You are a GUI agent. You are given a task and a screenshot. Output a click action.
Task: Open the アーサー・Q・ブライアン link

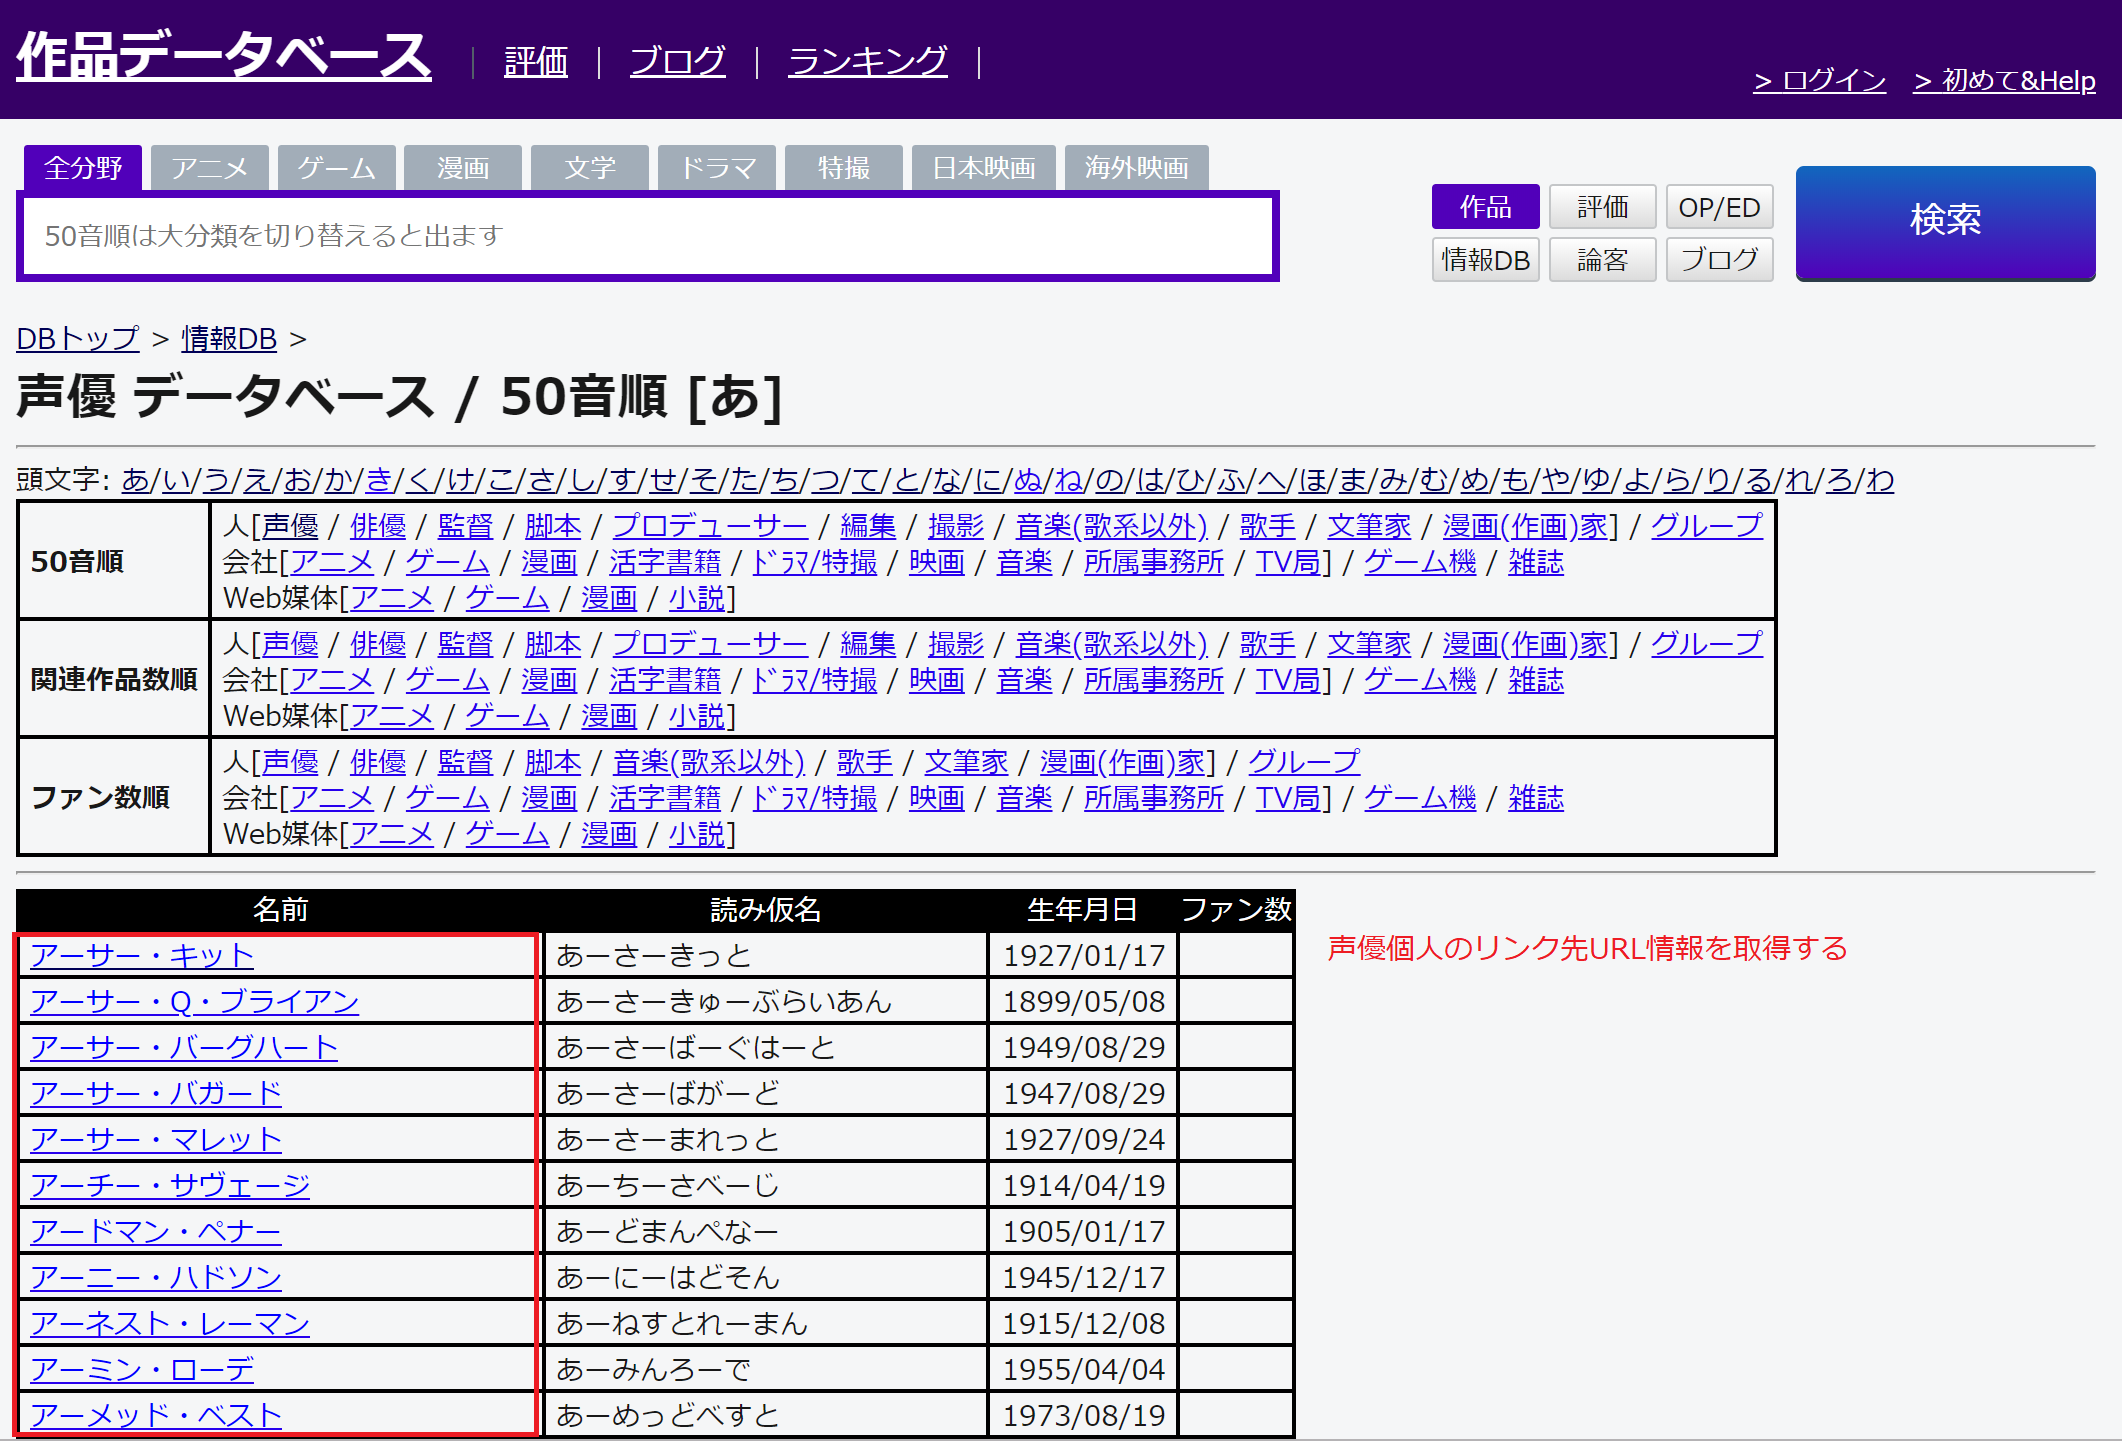click(x=195, y=1002)
